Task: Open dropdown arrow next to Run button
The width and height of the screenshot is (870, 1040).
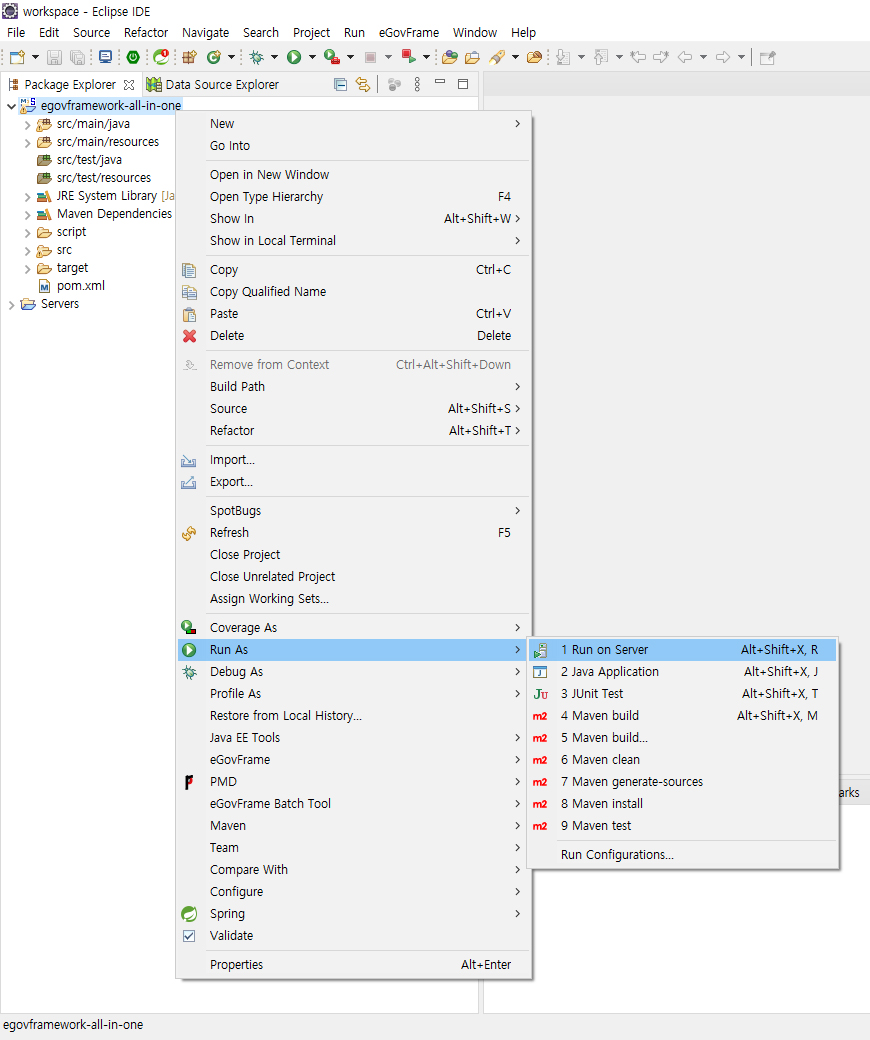Action: coord(312,58)
